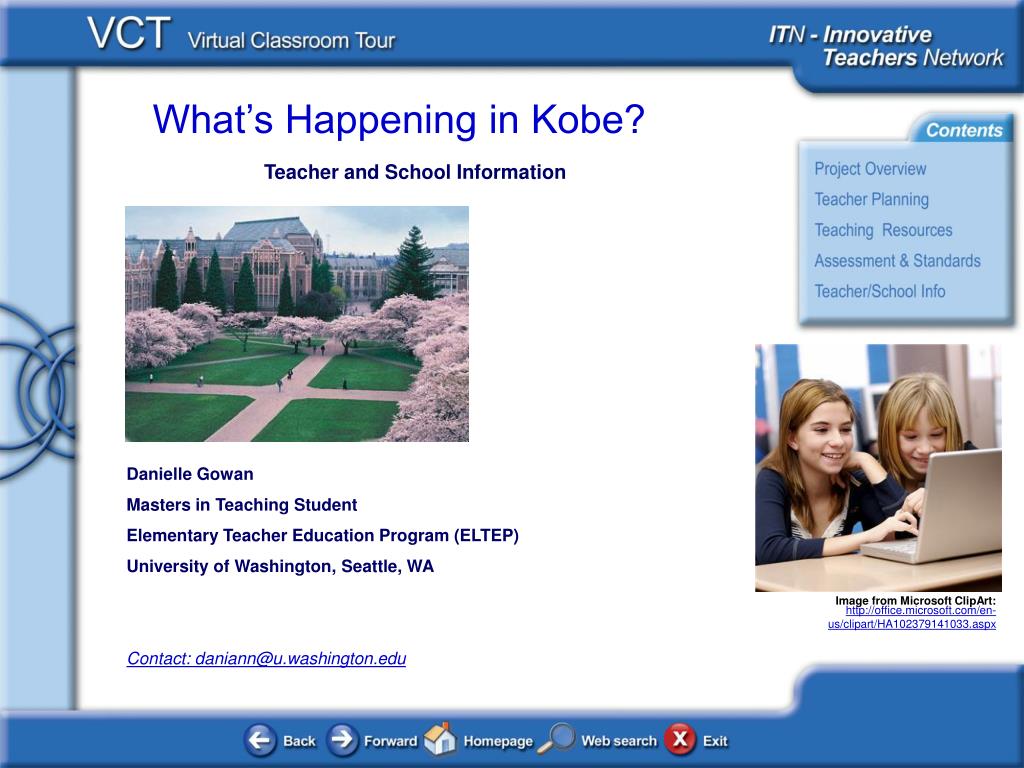
Task: Open Teaching Resources in Contents
Action: [x=883, y=230]
